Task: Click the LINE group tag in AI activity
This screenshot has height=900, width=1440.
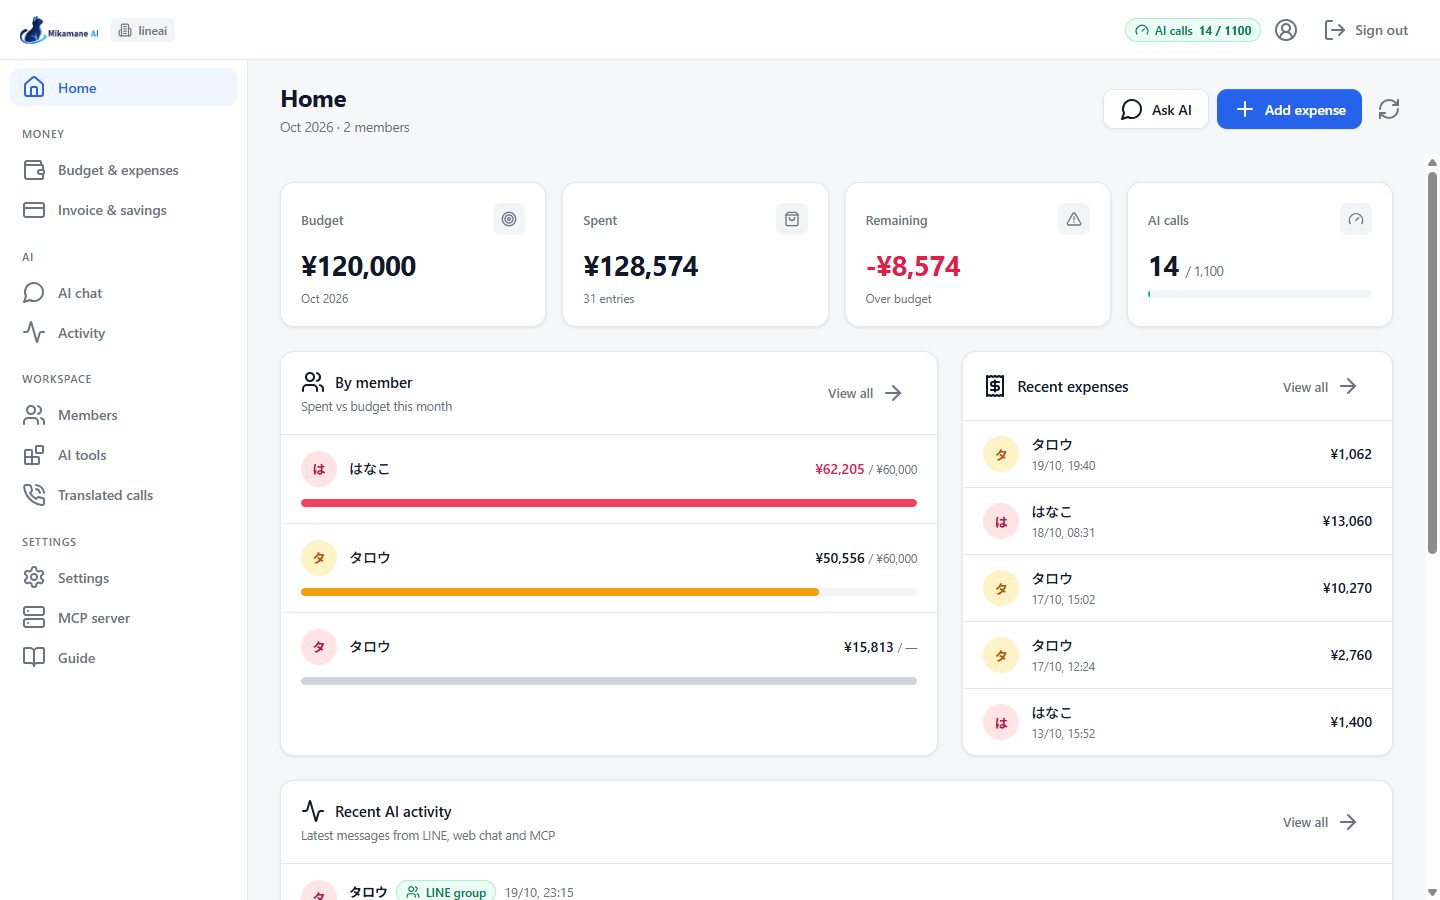Action: (x=446, y=892)
